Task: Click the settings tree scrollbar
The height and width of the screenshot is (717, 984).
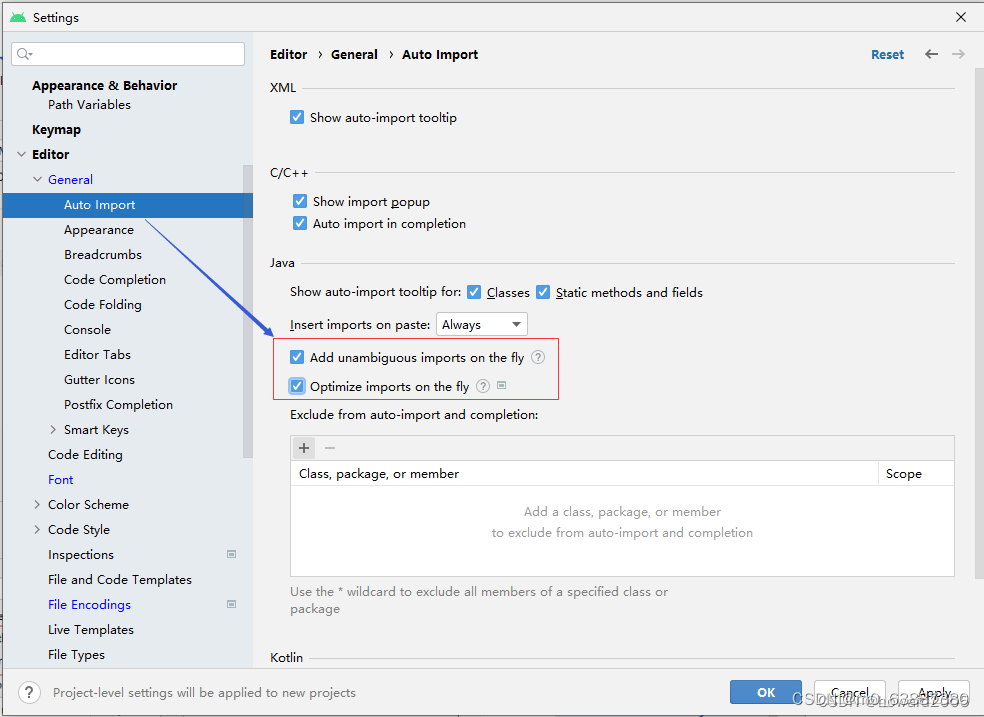Action: point(247,311)
